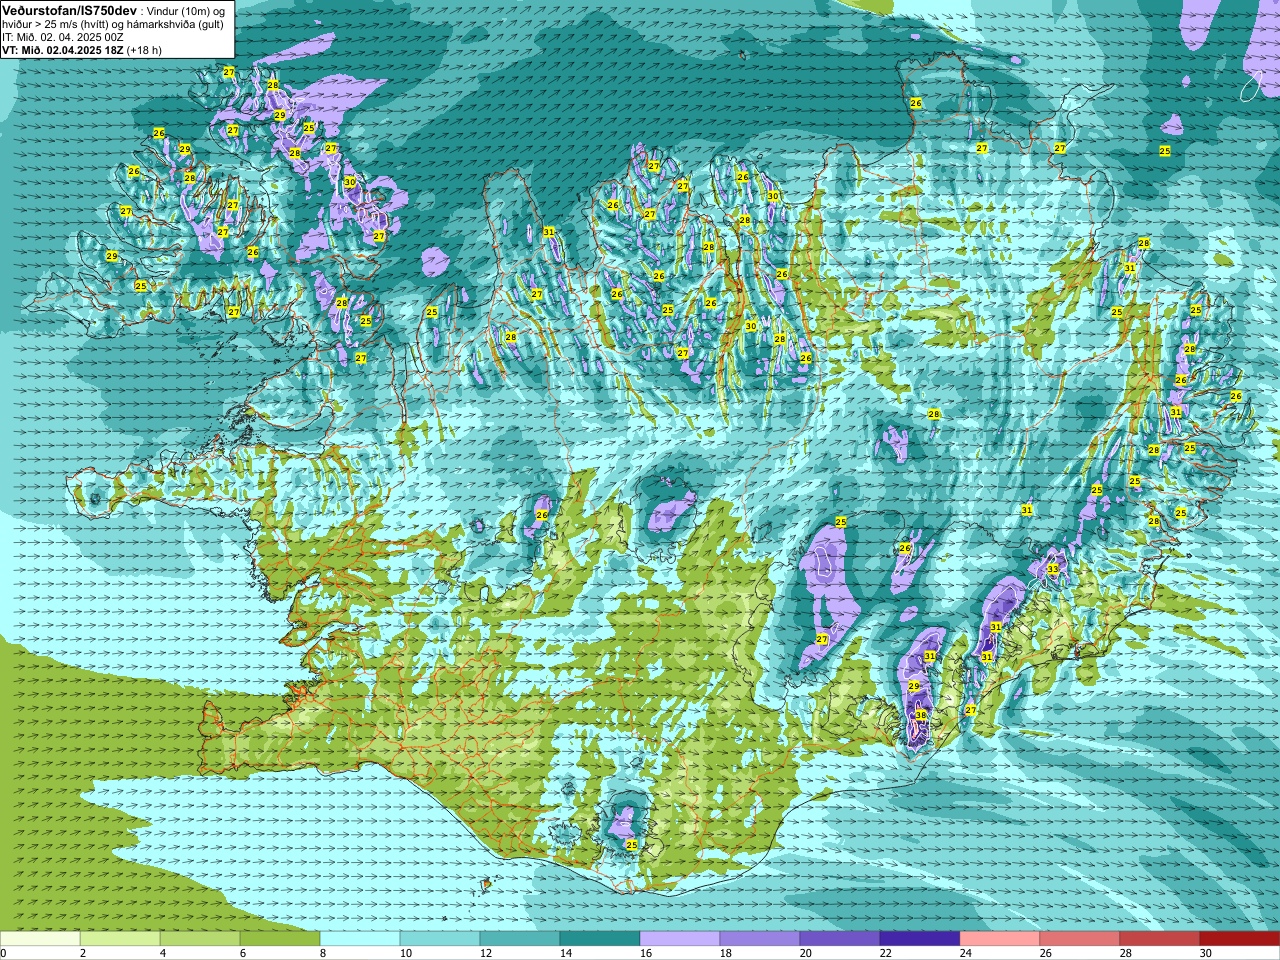Pick the 28–30 m/s red legend swatch

pyautogui.click(x=1160, y=939)
